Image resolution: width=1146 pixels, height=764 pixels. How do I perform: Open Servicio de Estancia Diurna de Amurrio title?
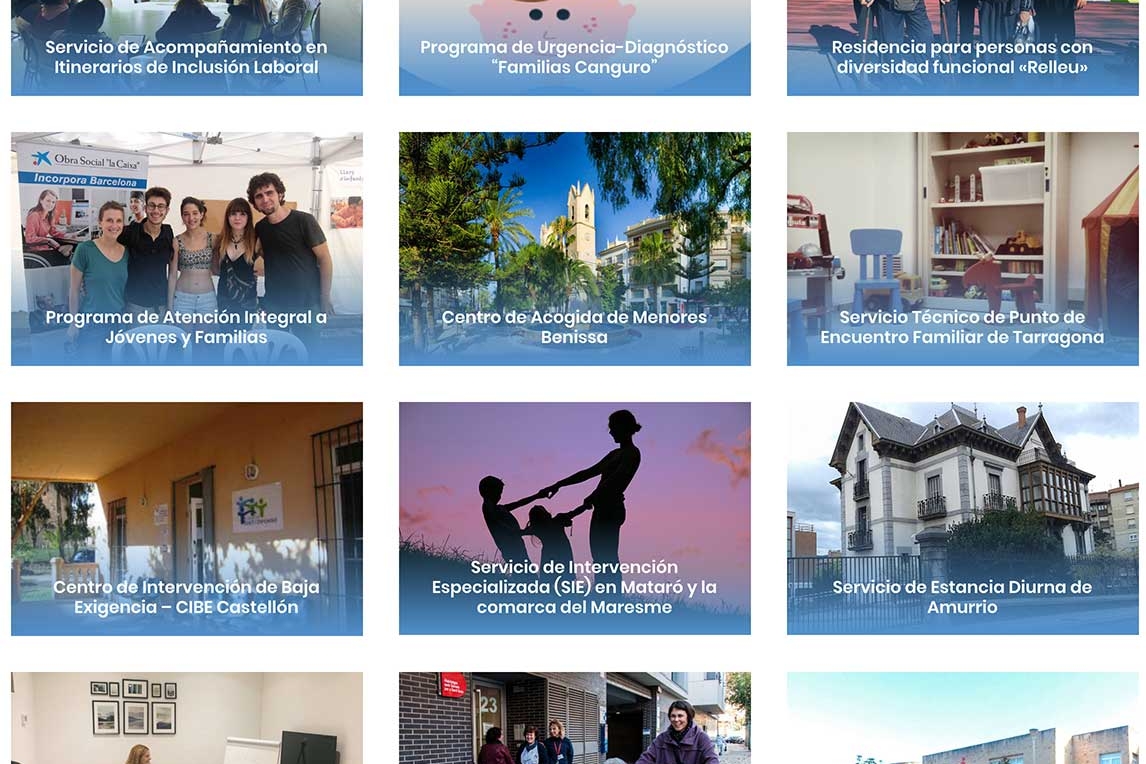962,597
